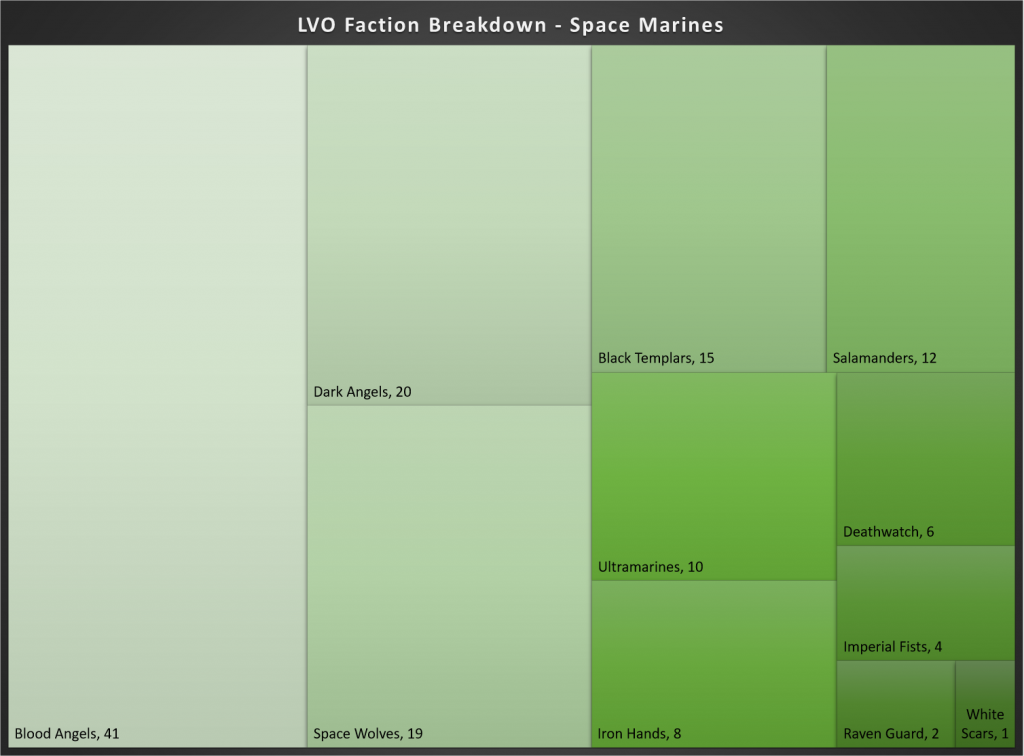The width and height of the screenshot is (1024, 756).
Task: Click the 'Blood Angels, 41' data label
Action: [x=67, y=734]
